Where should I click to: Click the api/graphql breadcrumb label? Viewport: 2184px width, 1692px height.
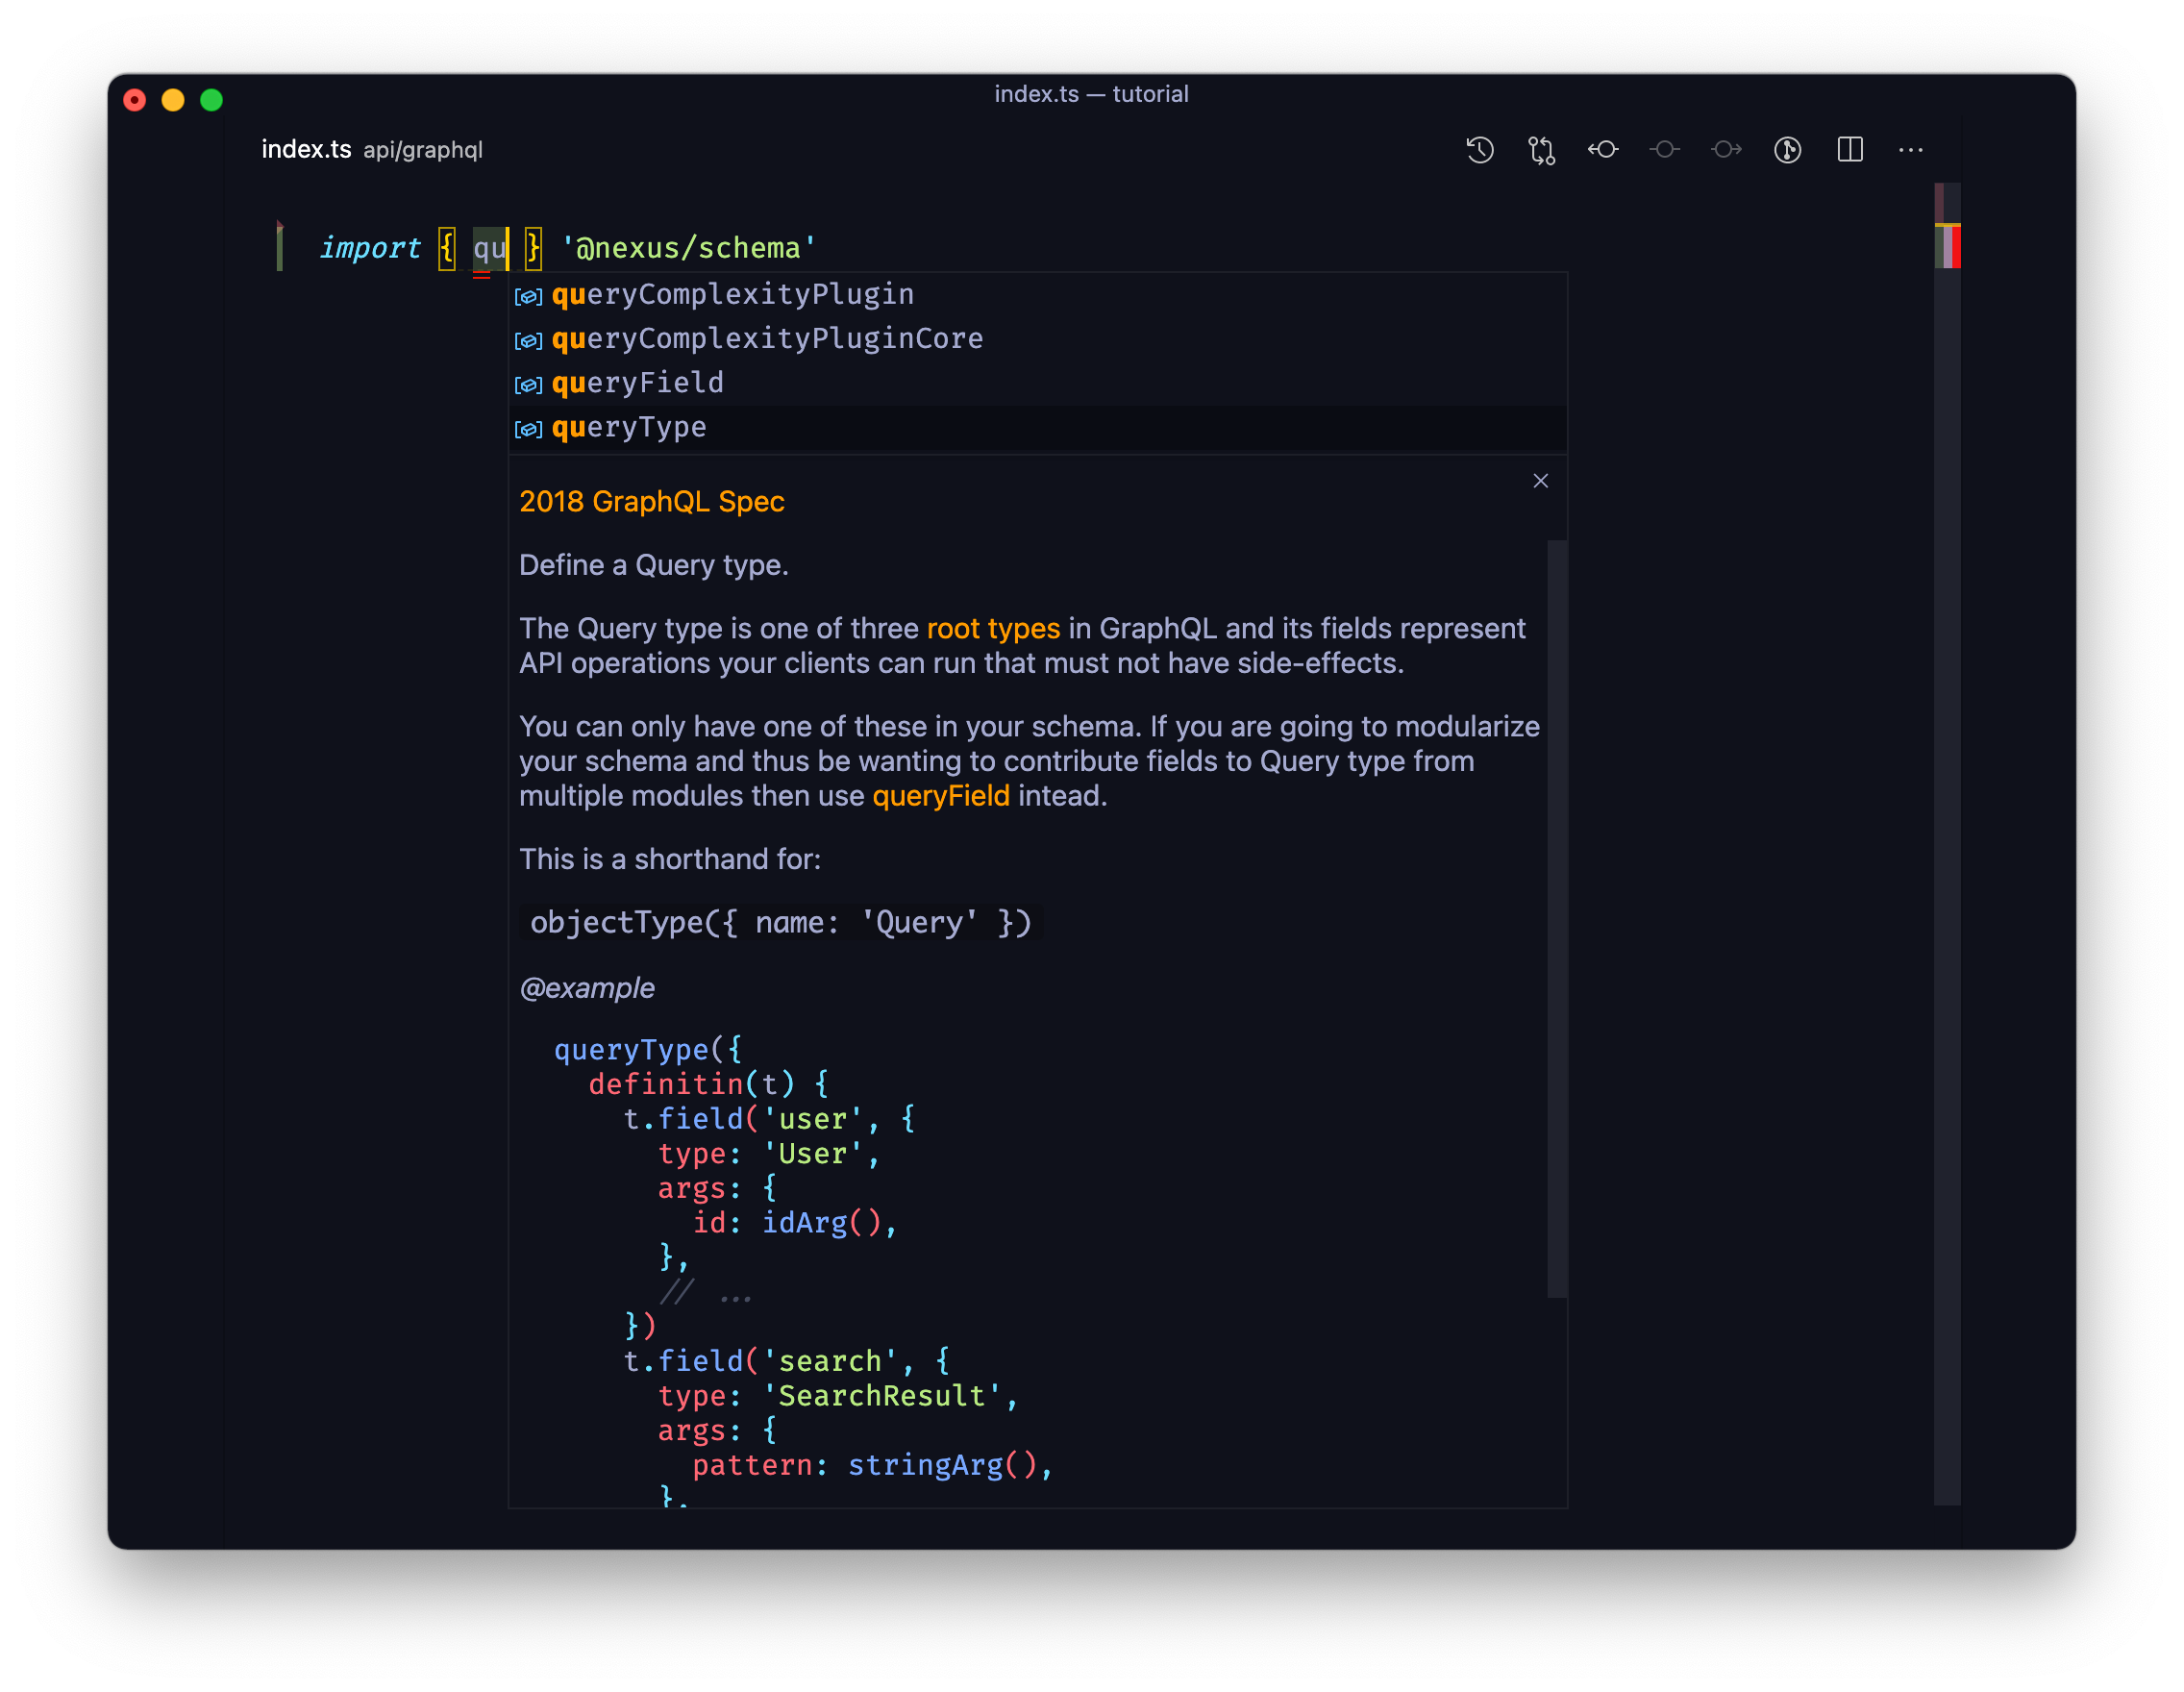click(424, 150)
